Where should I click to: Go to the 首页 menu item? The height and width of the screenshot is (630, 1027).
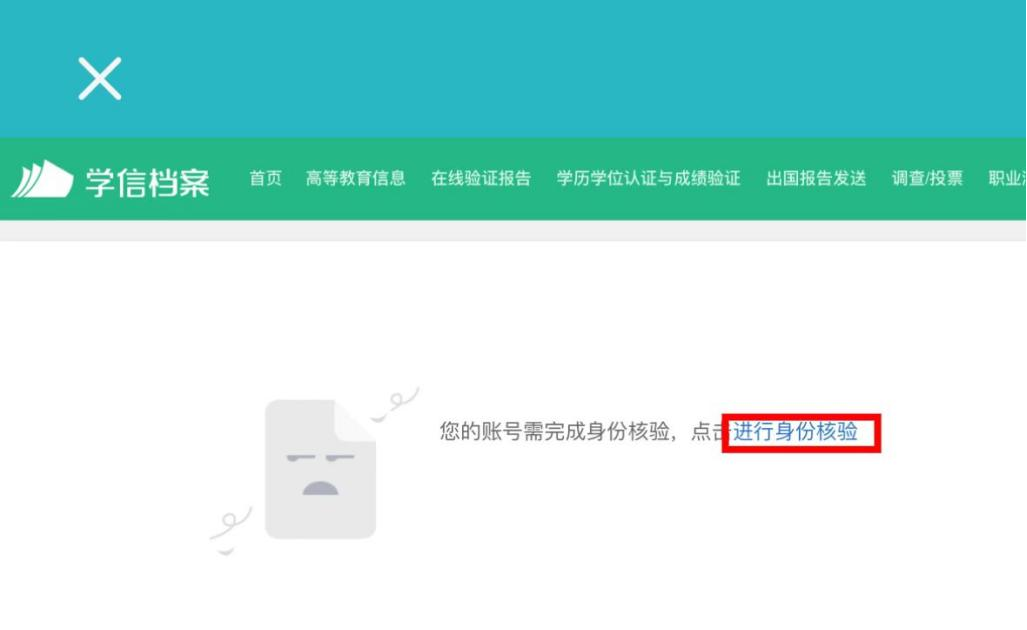(265, 178)
